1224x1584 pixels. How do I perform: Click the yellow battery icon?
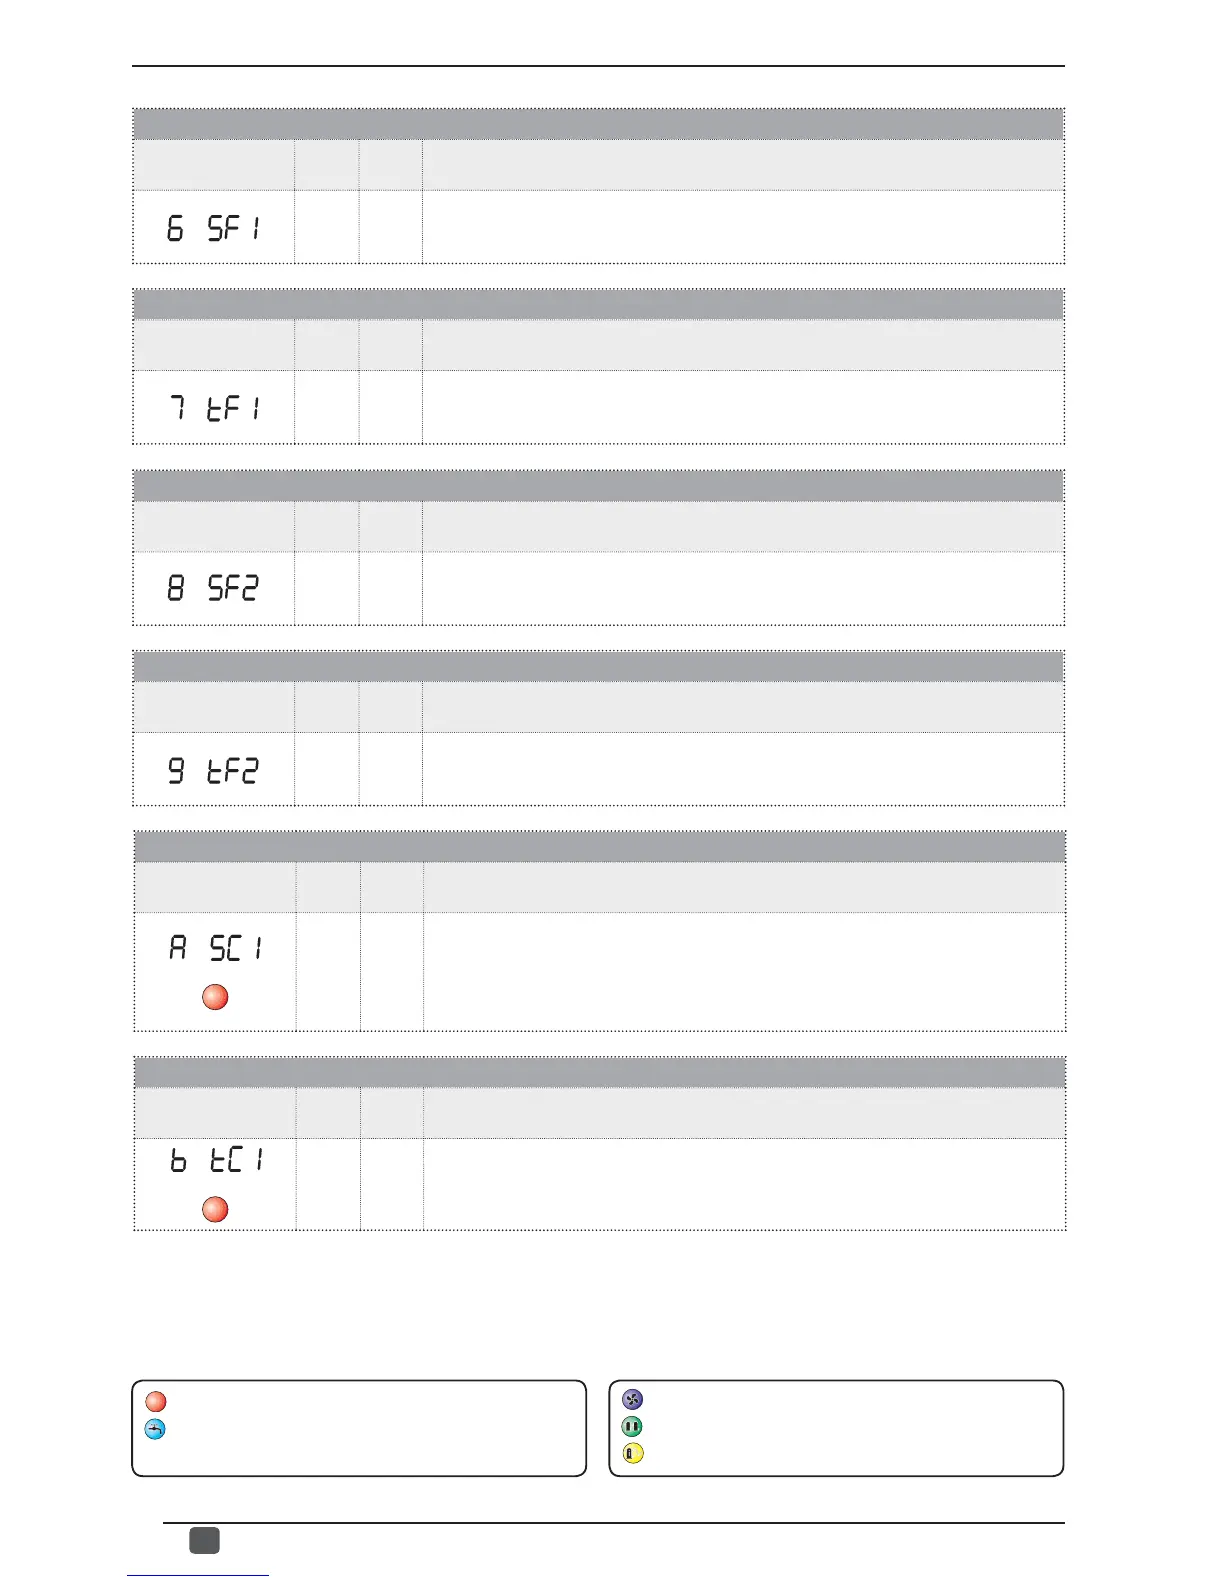(x=632, y=1453)
